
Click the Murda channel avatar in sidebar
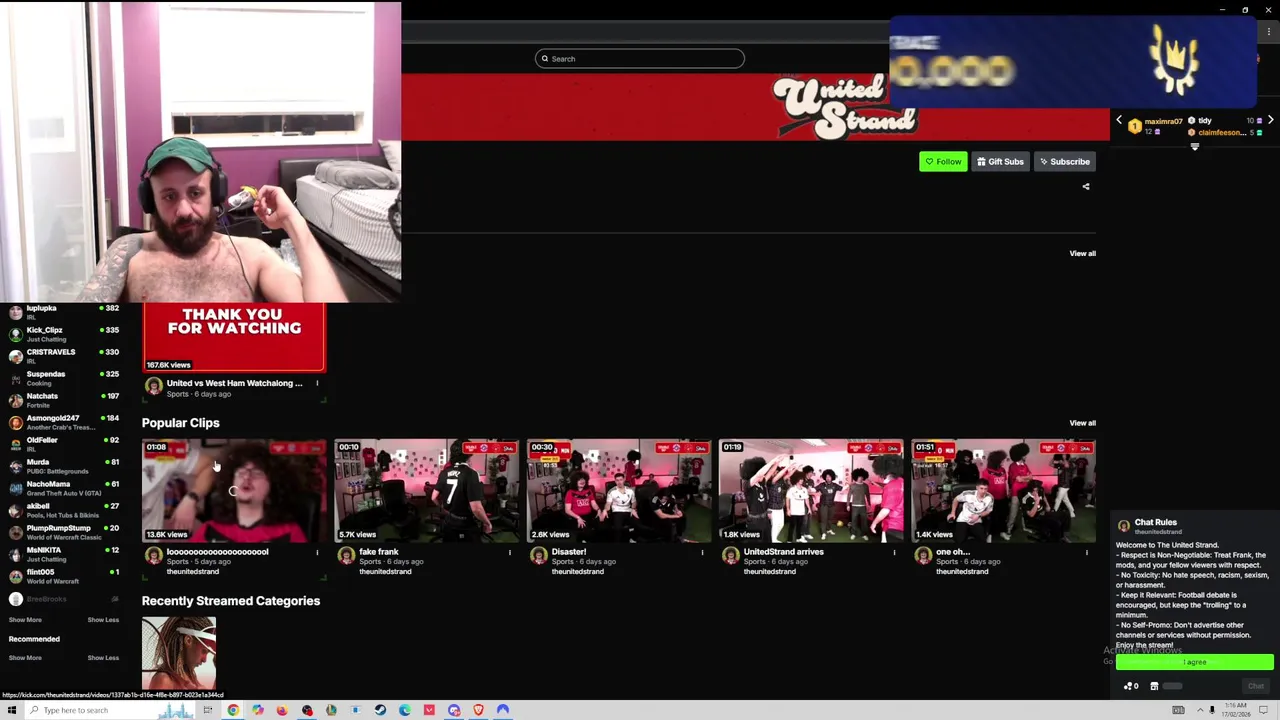15,466
